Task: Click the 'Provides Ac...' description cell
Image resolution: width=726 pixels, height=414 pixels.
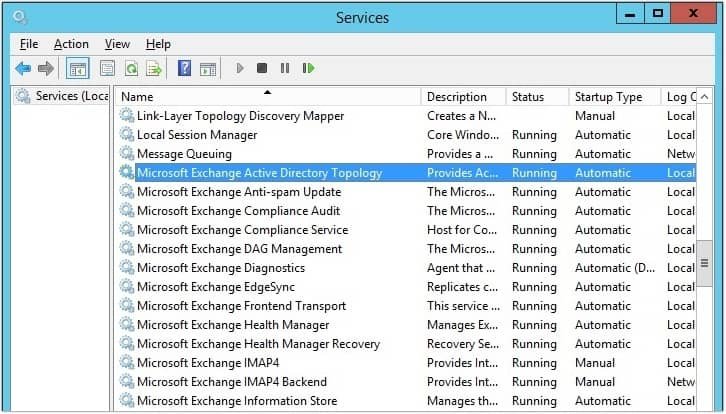Action: (463, 173)
